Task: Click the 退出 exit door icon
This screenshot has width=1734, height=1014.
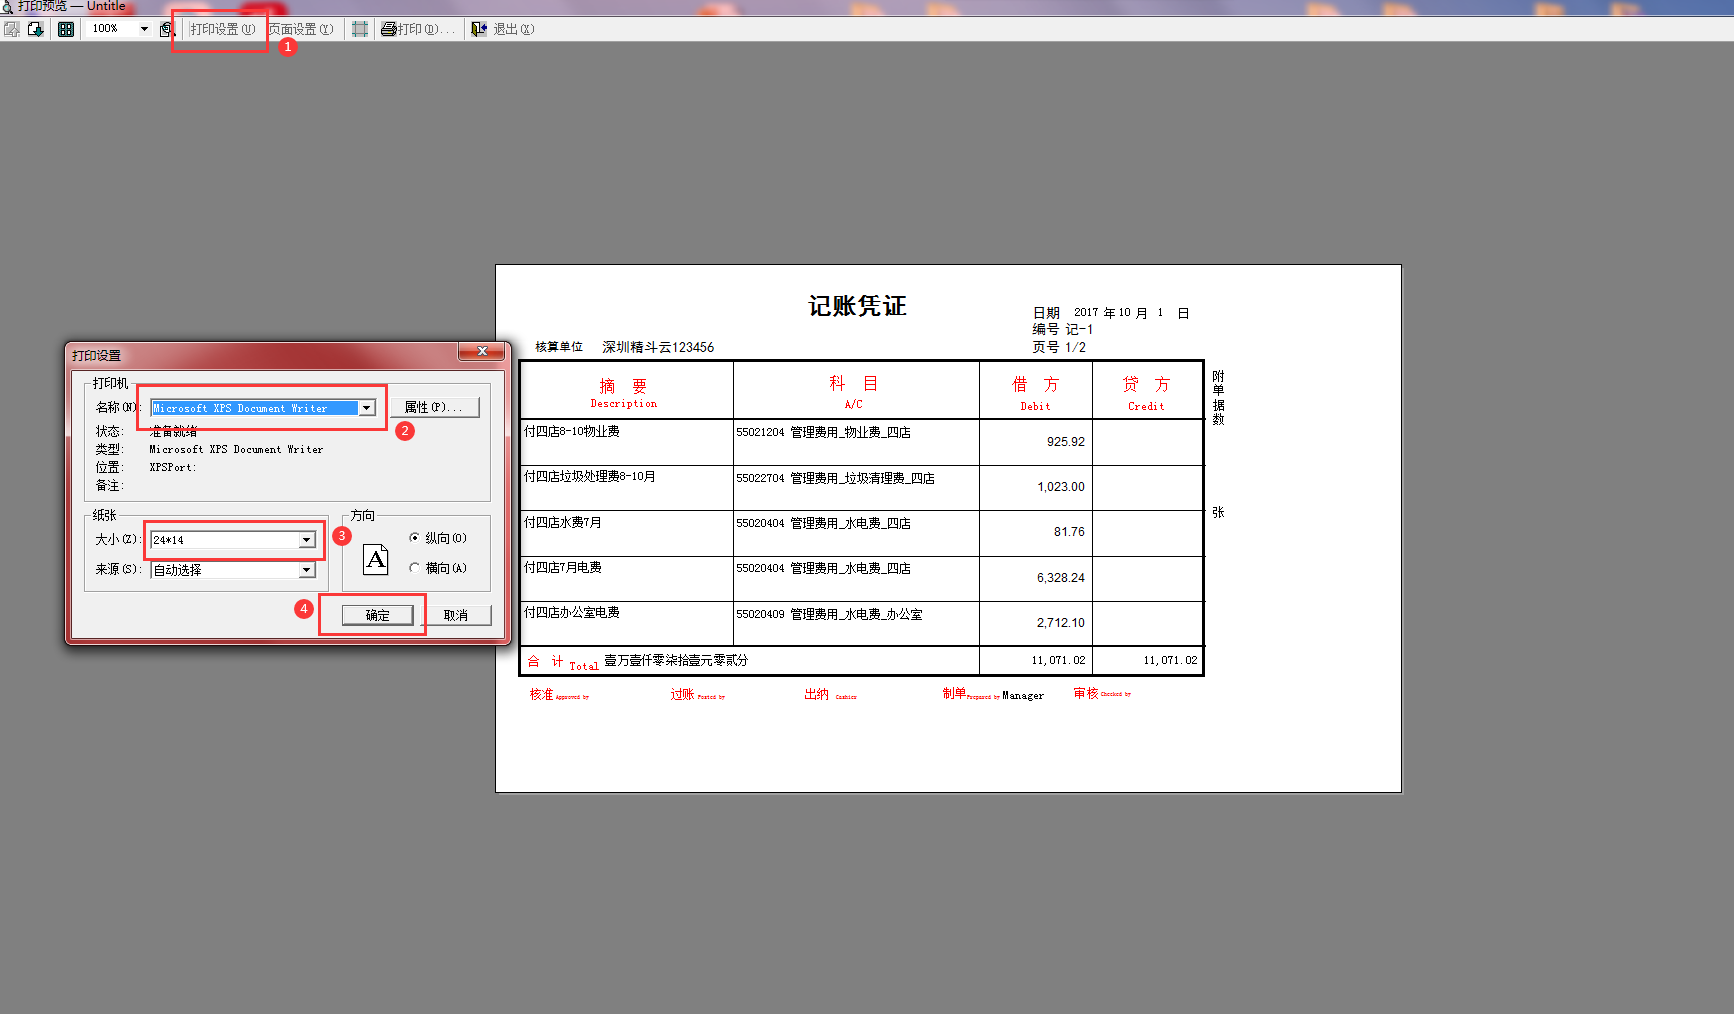Action: pyautogui.click(x=479, y=29)
